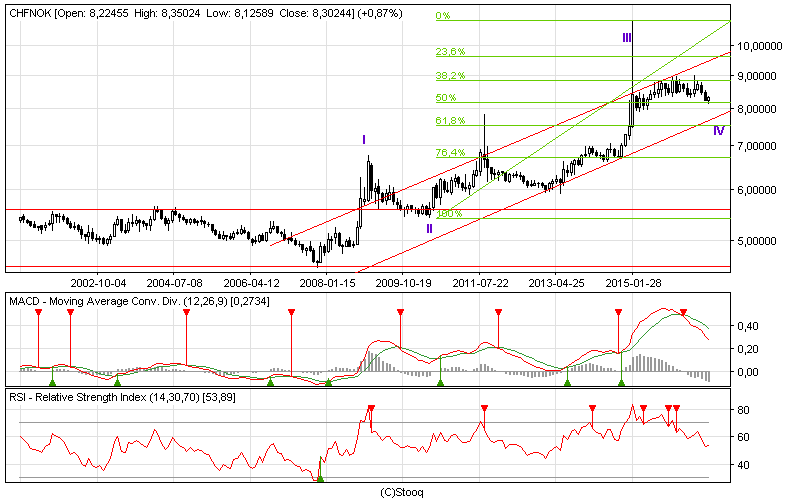Viewport: 800px width, 500px height.
Task: Click the 2006-04-12 date label
Action: click(x=251, y=283)
